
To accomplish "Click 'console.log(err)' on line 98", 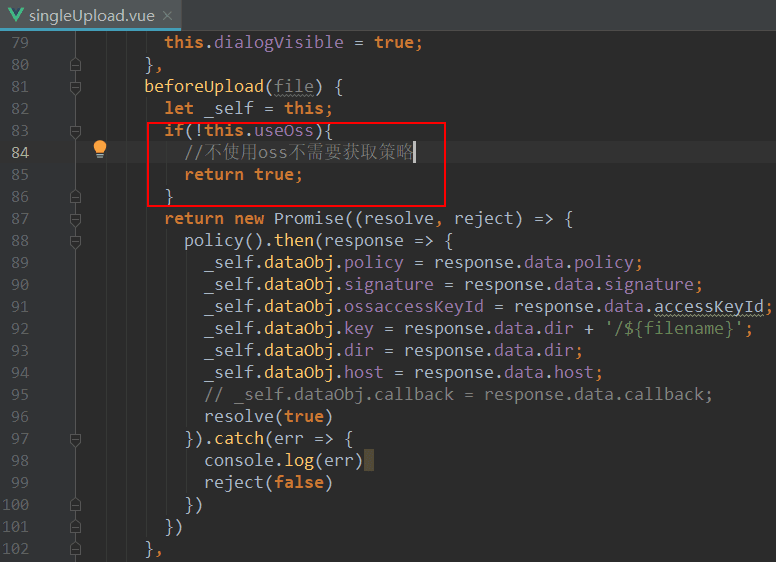I will (284, 461).
